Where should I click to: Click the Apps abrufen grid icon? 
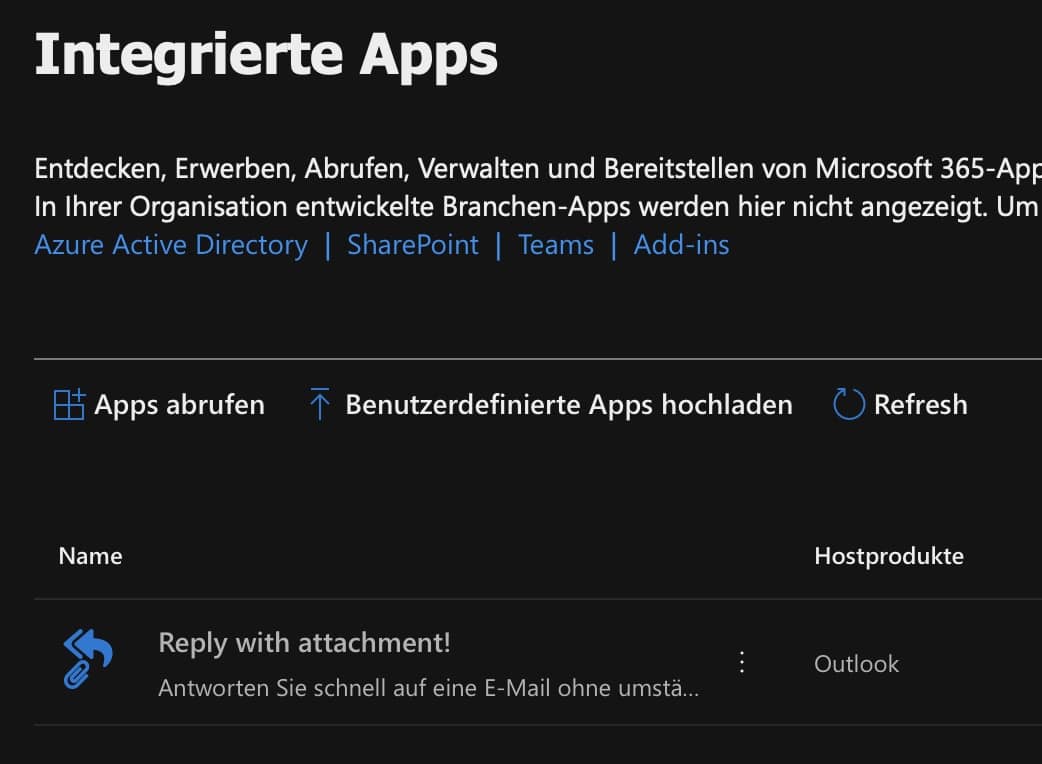(x=69, y=405)
